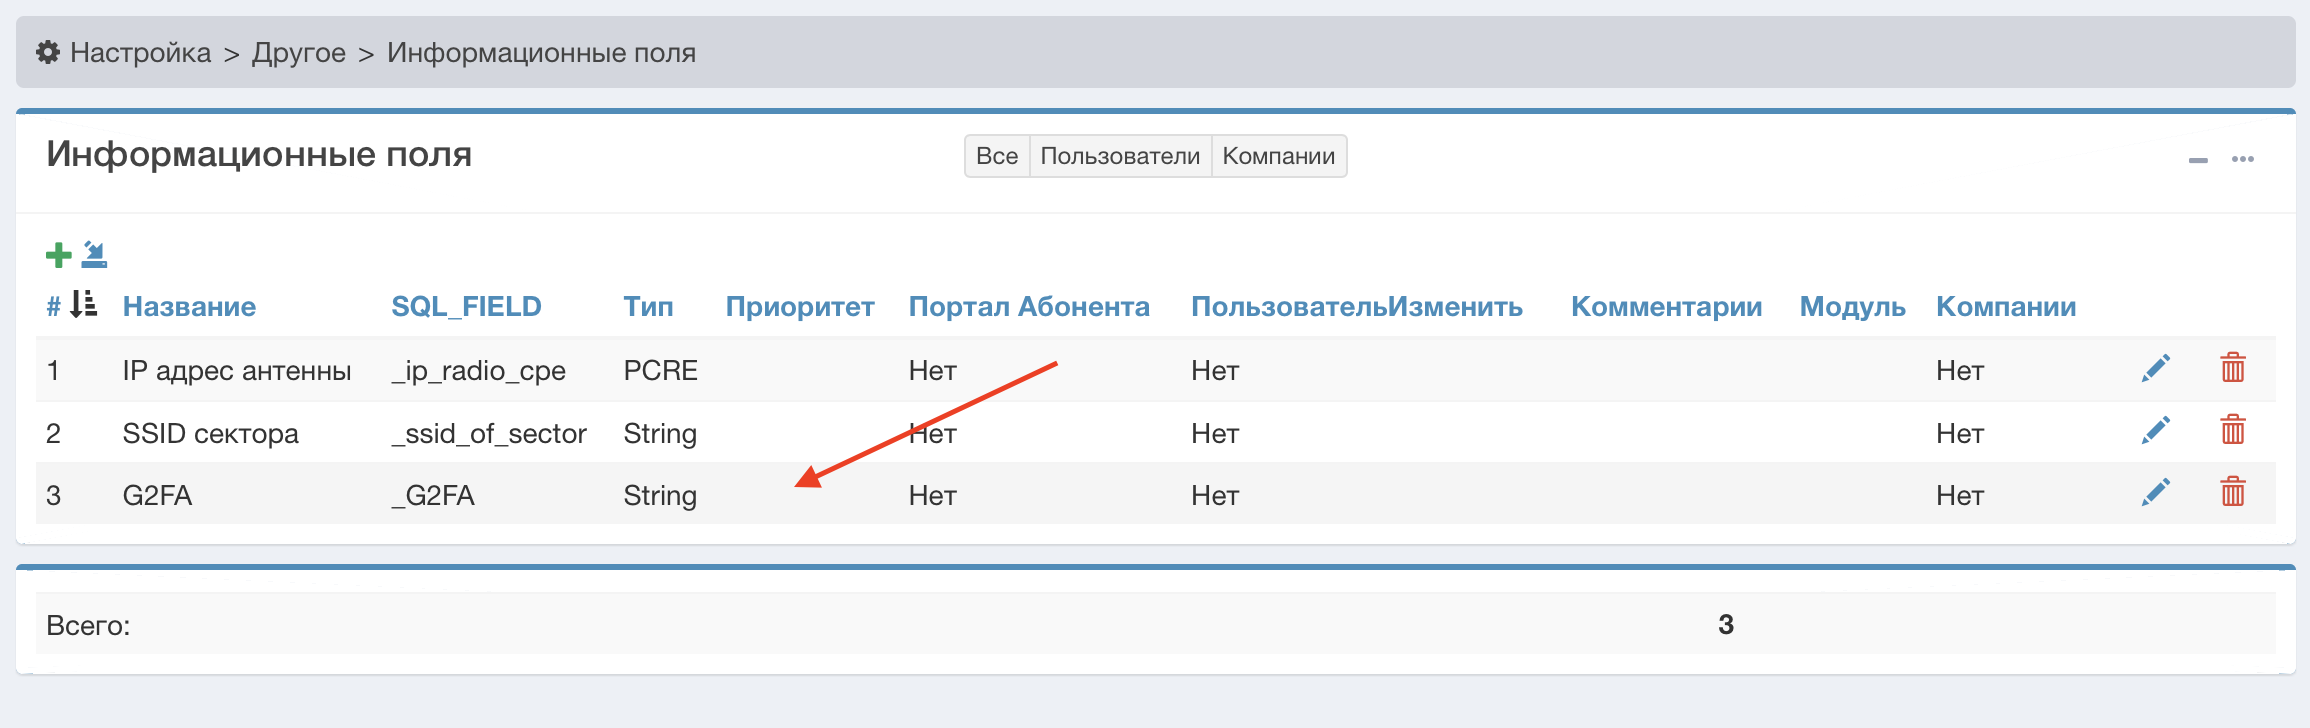Open the panel three-dots options menu

tap(2243, 159)
